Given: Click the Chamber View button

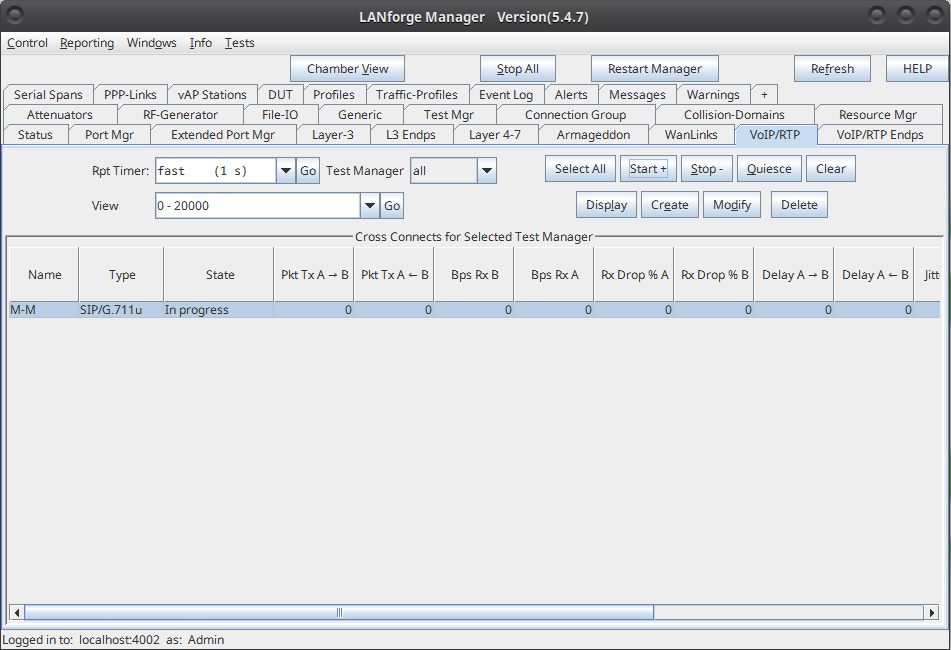Looking at the screenshot, I should (348, 69).
